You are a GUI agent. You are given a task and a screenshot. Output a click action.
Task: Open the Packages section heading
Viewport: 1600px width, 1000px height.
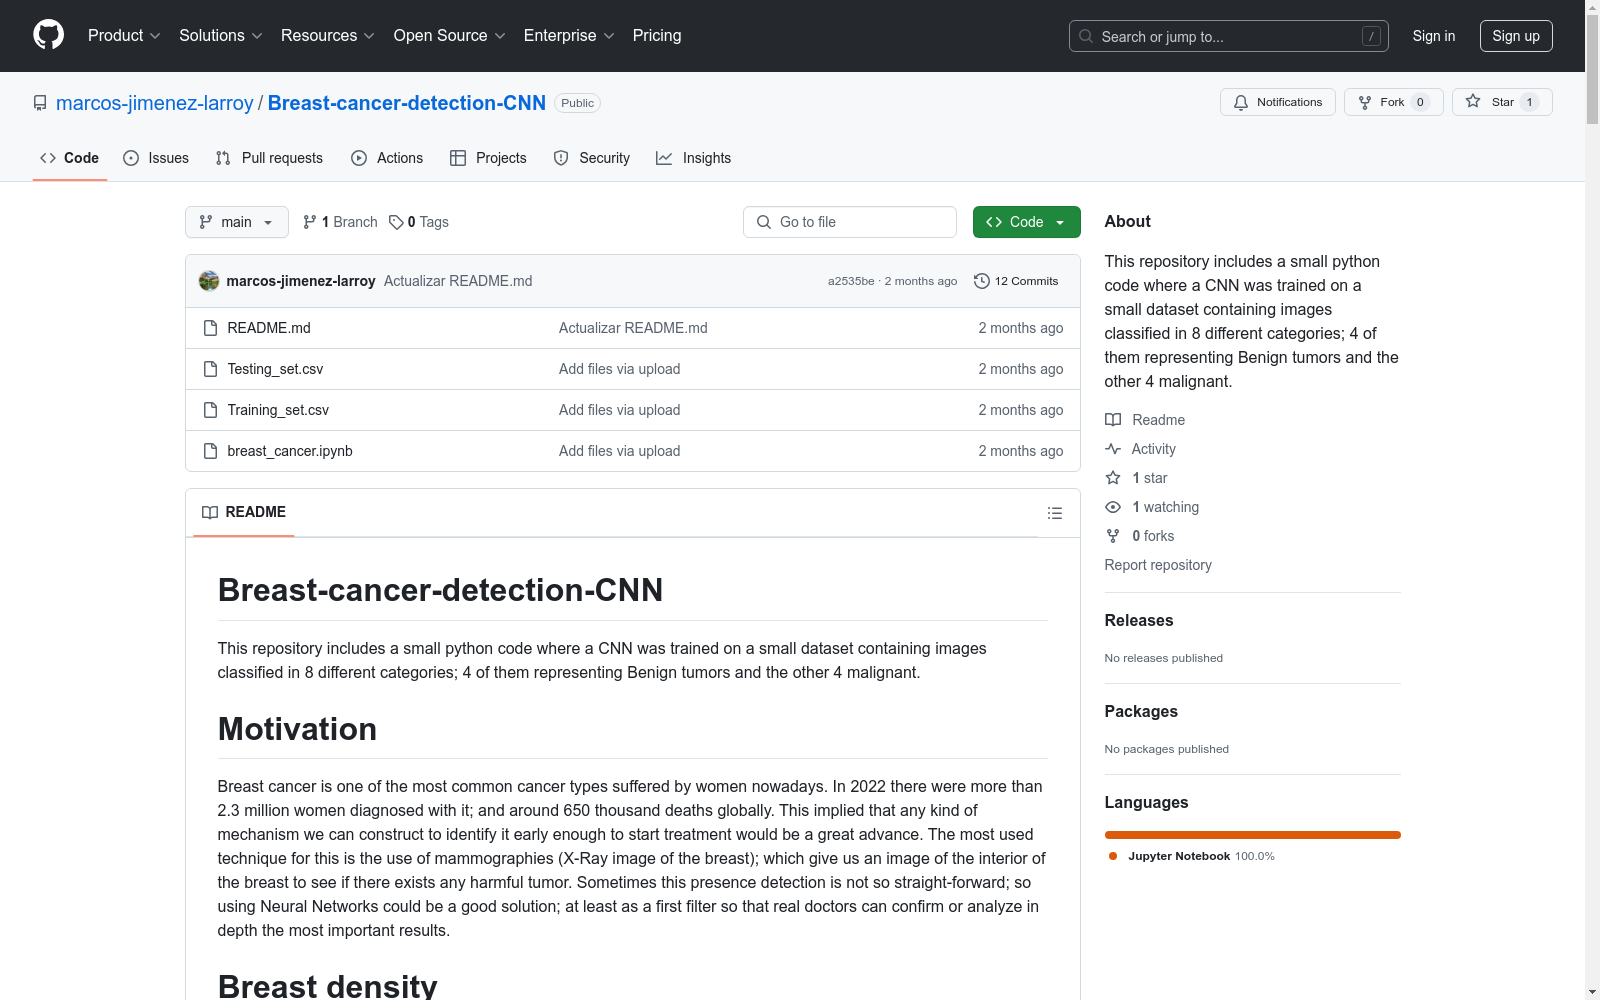[x=1141, y=711]
